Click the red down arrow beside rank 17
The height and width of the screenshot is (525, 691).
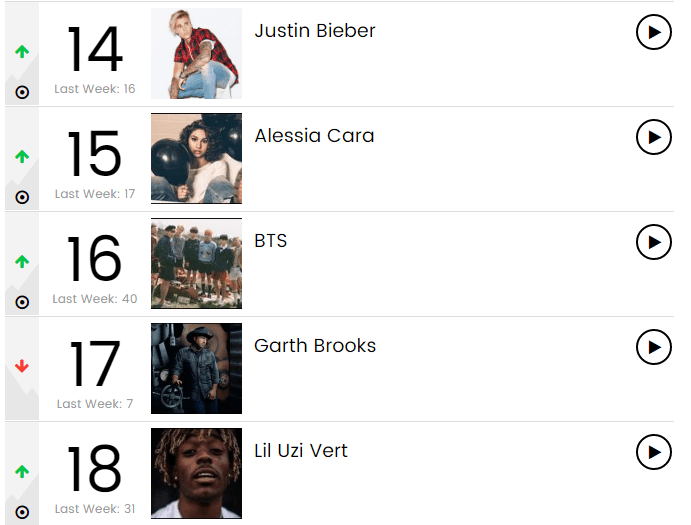22,367
